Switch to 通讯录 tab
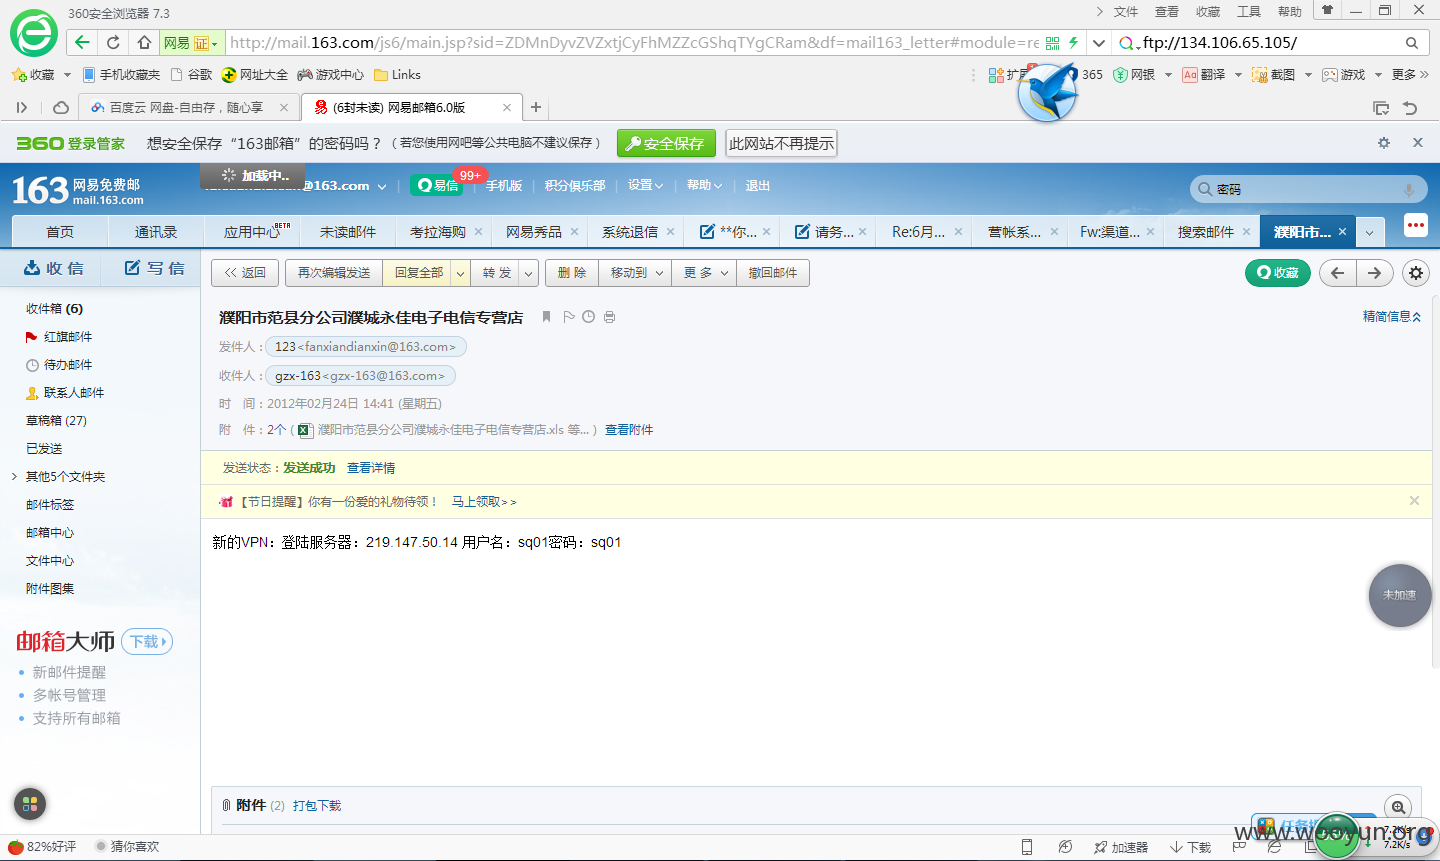The width and height of the screenshot is (1440, 861). pyautogui.click(x=156, y=232)
